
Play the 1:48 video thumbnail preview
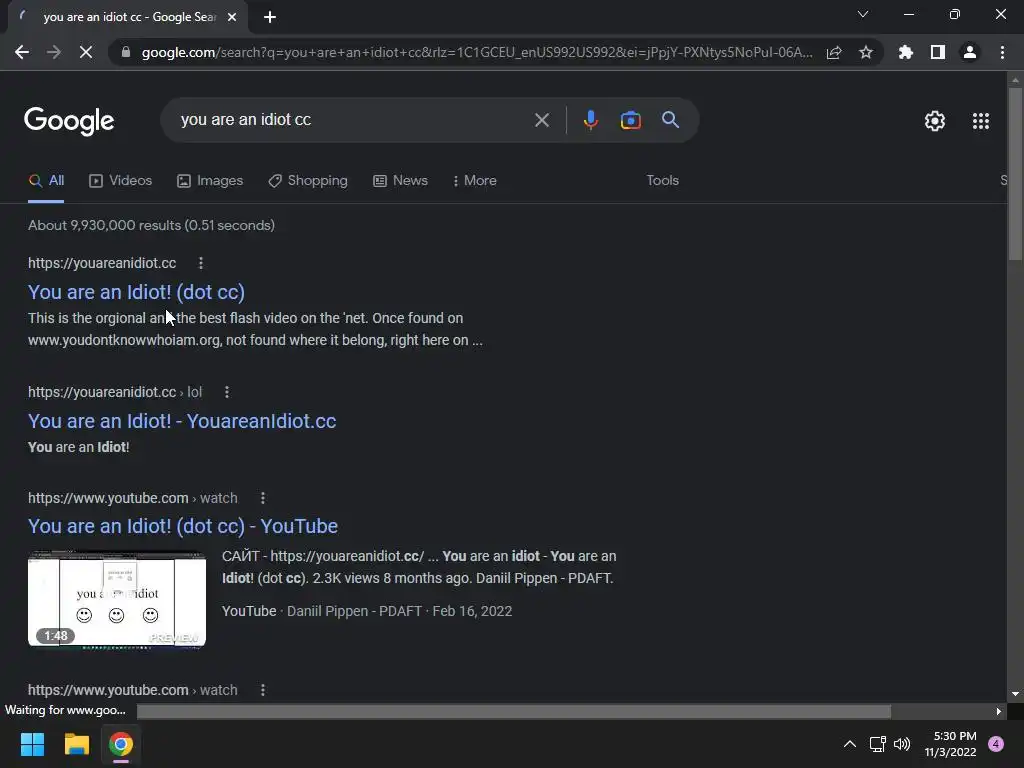117,599
